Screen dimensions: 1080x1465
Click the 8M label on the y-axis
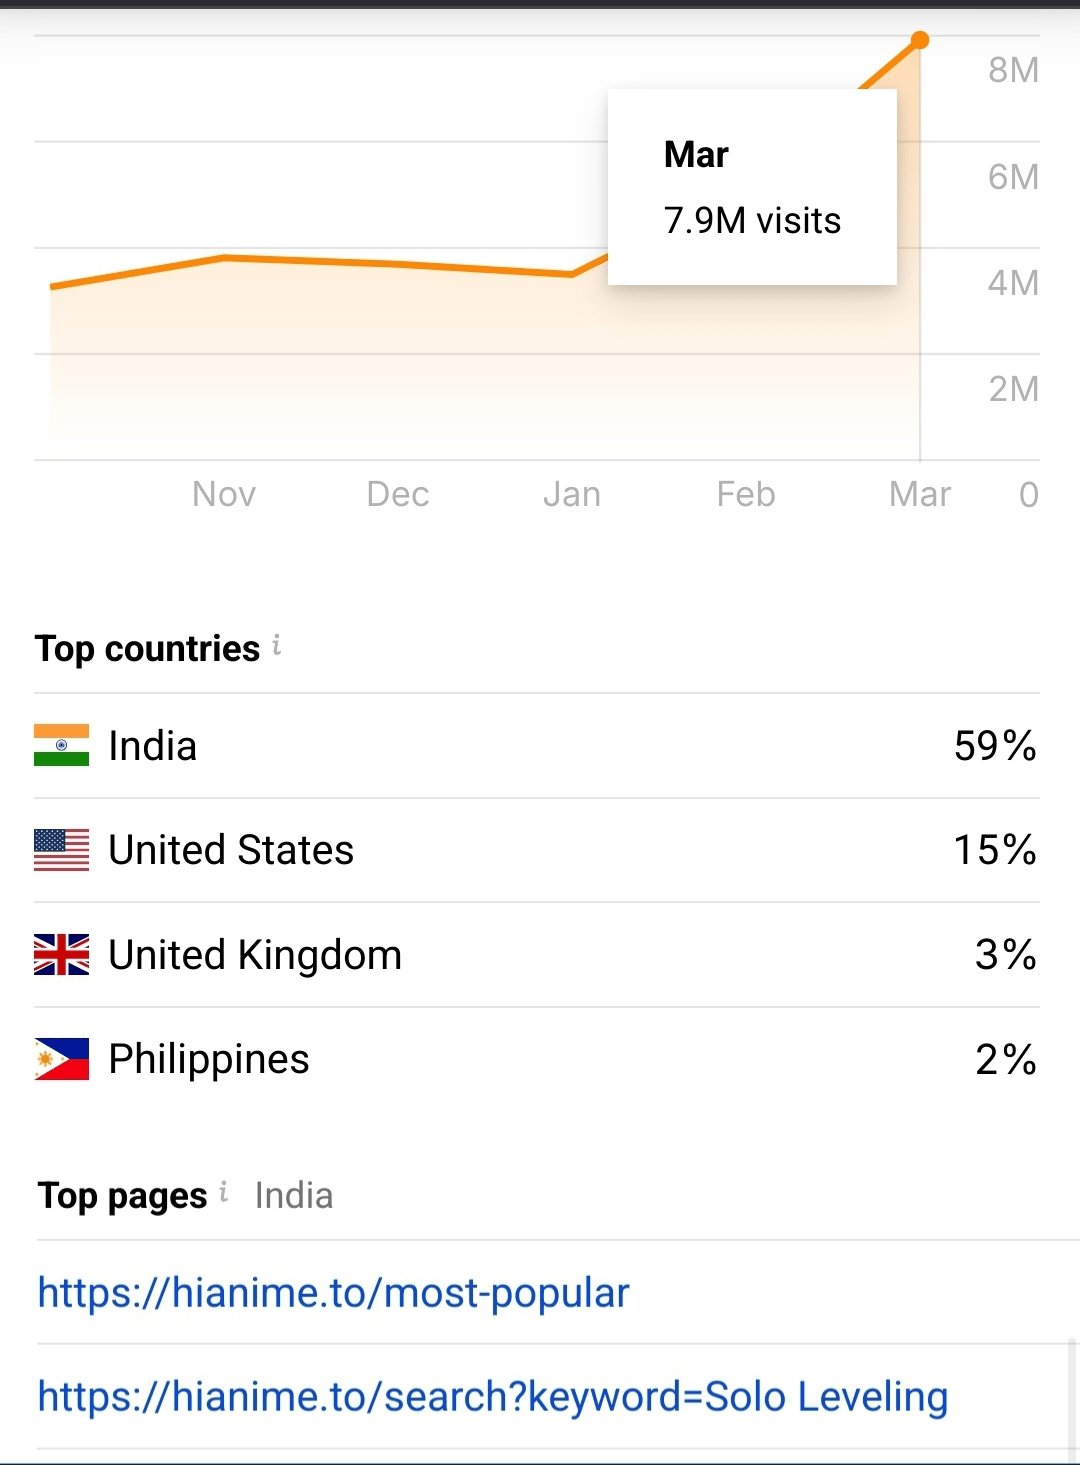1013,70
